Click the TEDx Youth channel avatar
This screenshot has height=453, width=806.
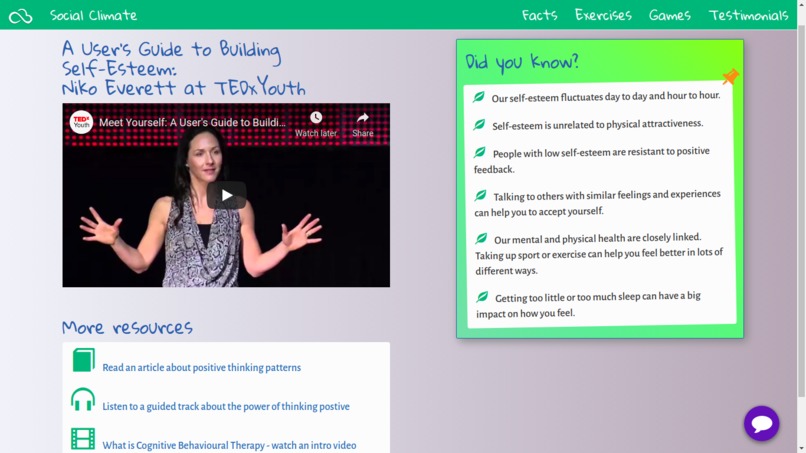click(81, 122)
